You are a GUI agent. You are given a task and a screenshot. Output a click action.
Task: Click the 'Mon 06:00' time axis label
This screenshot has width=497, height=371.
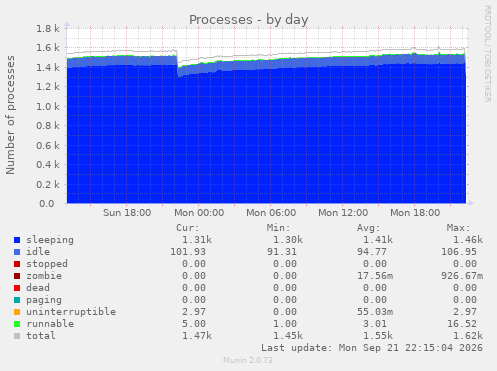point(271,213)
